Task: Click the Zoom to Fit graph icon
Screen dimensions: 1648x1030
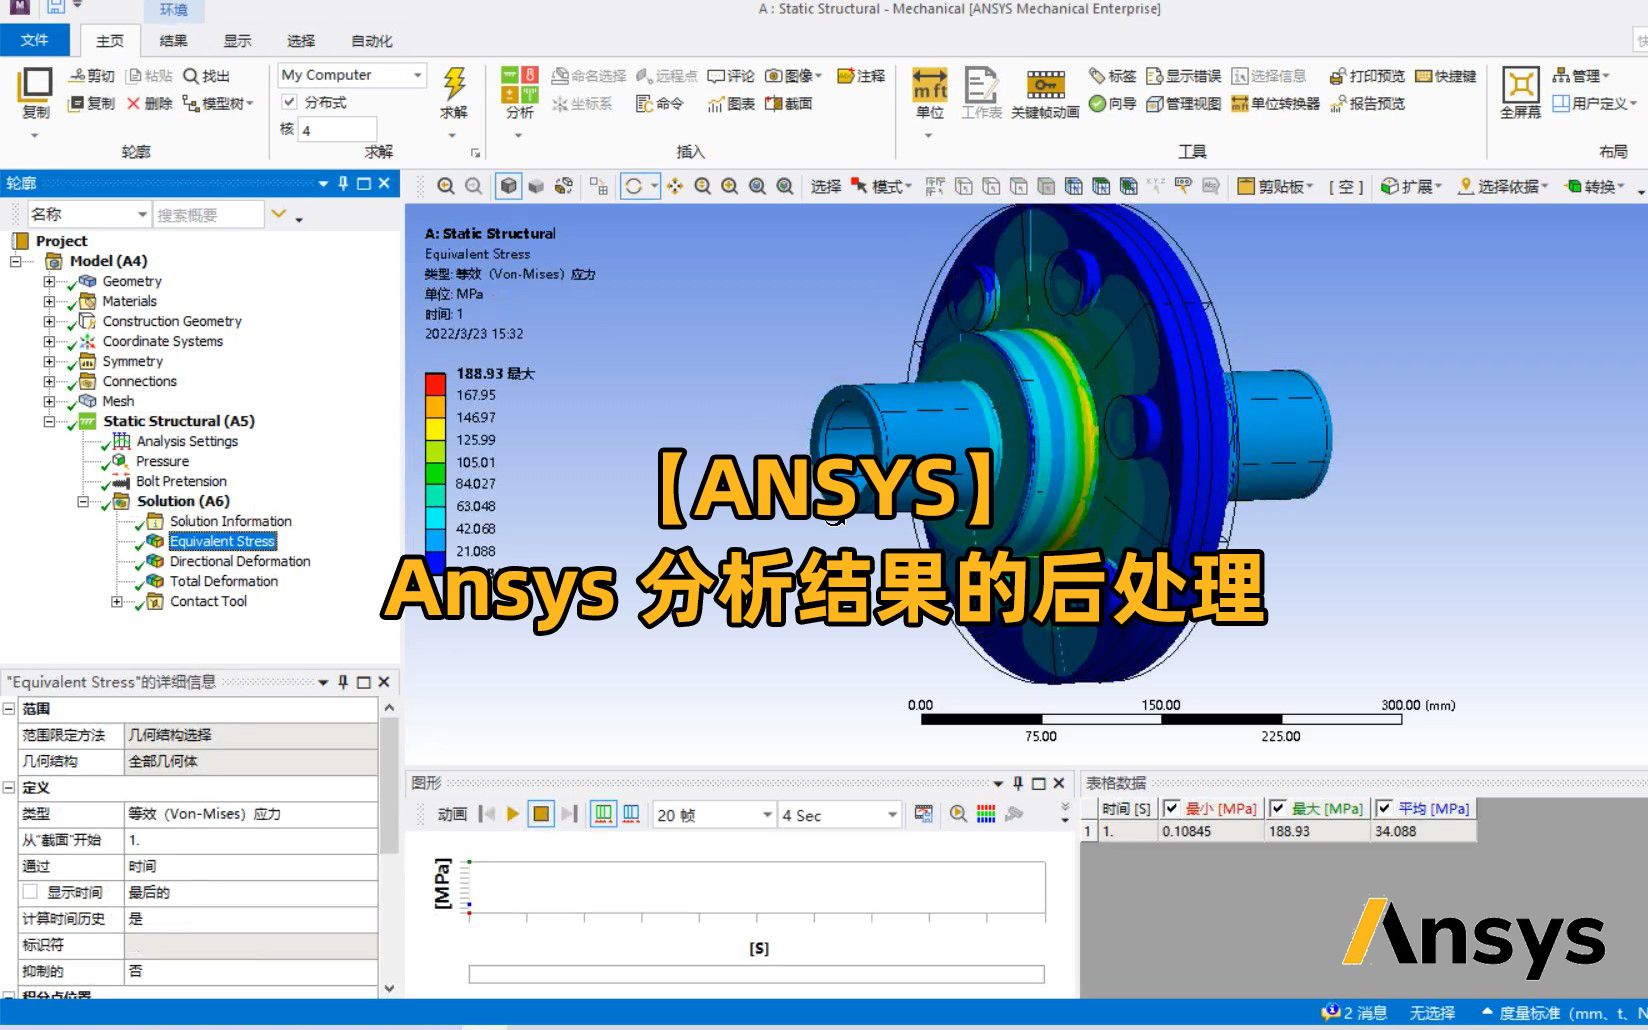Action: tap(958, 814)
